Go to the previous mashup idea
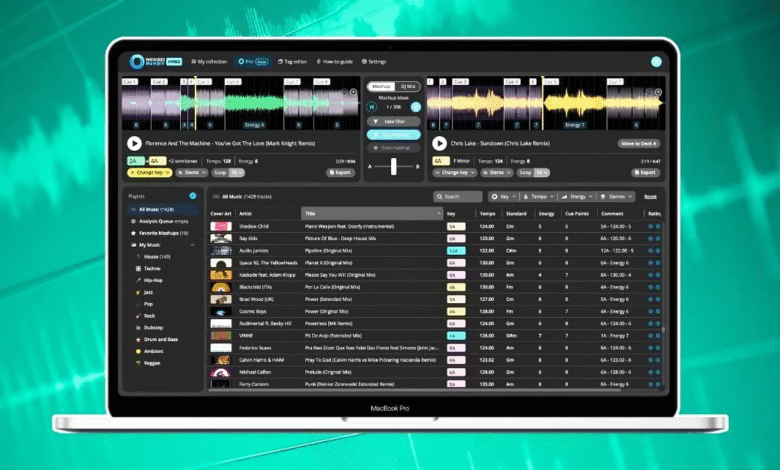The width and height of the screenshot is (780, 470). (x=371, y=107)
